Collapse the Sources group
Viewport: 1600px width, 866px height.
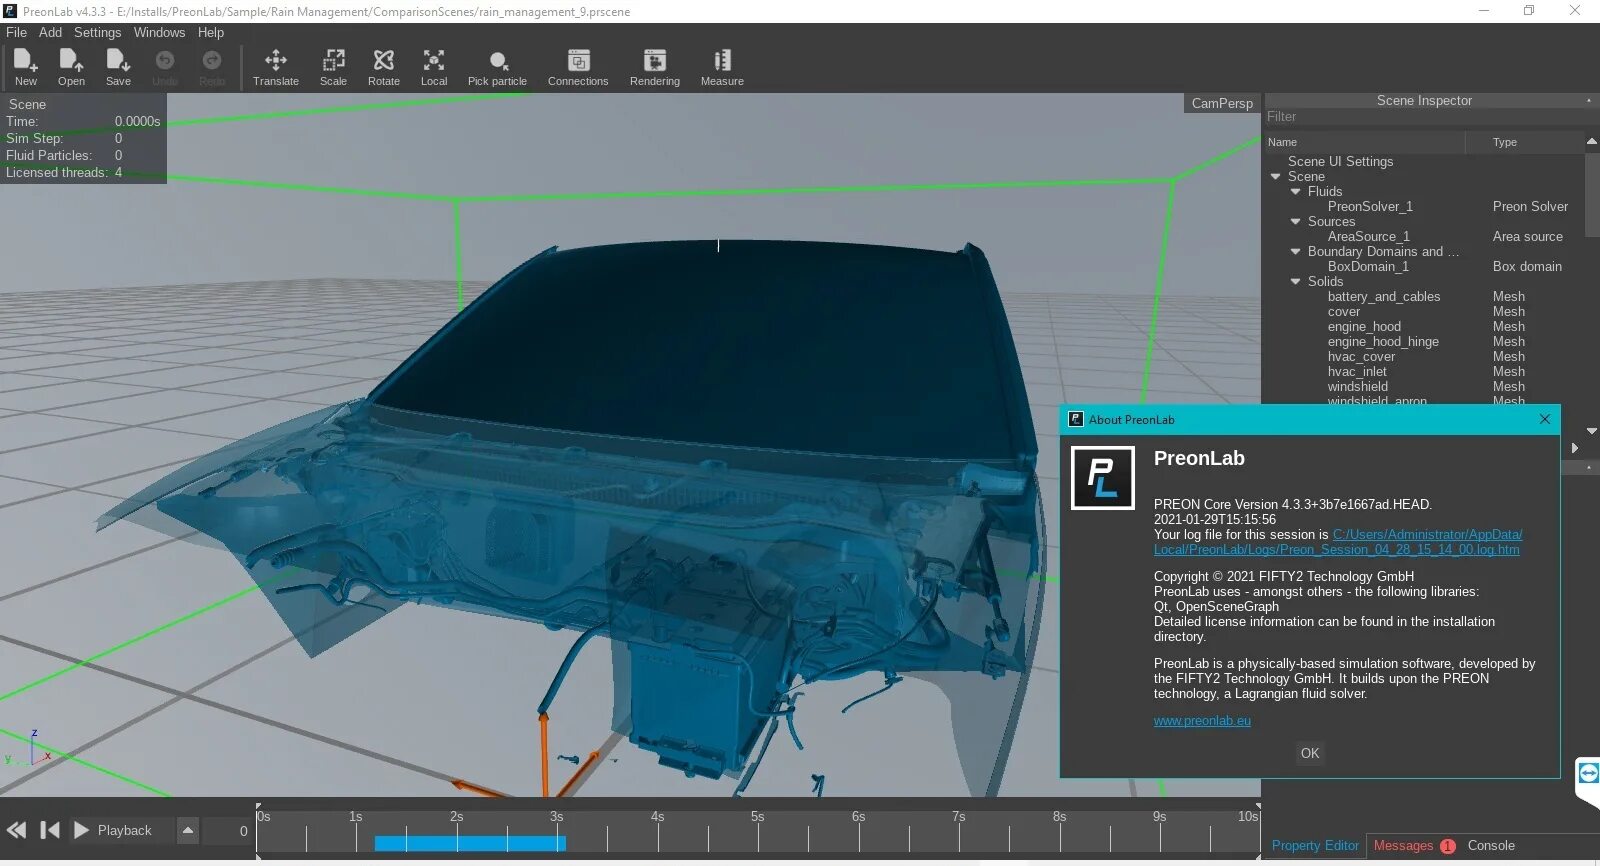tap(1296, 222)
